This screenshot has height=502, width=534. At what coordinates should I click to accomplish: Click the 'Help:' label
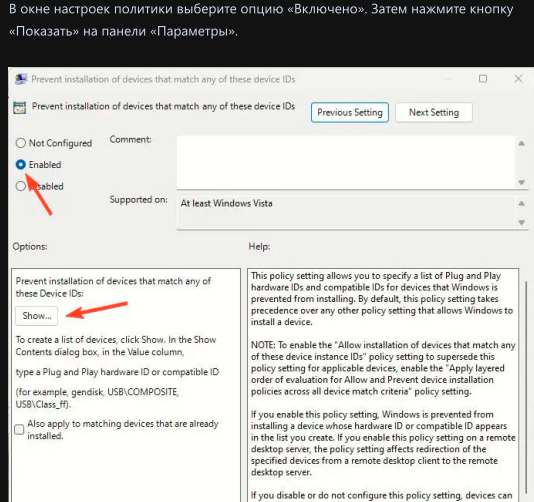click(259, 247)
